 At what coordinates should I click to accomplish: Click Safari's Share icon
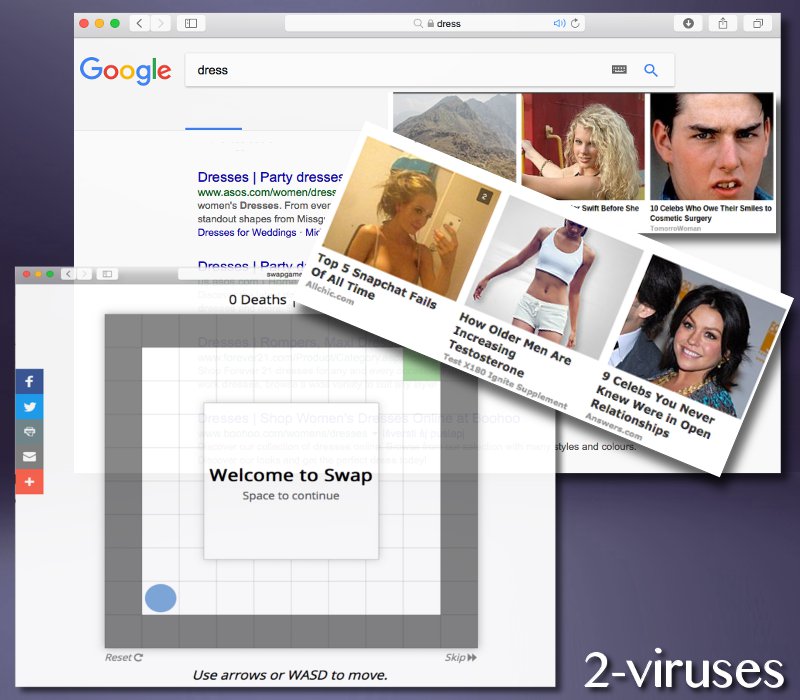pyautogui.click(x=722, y=23)
